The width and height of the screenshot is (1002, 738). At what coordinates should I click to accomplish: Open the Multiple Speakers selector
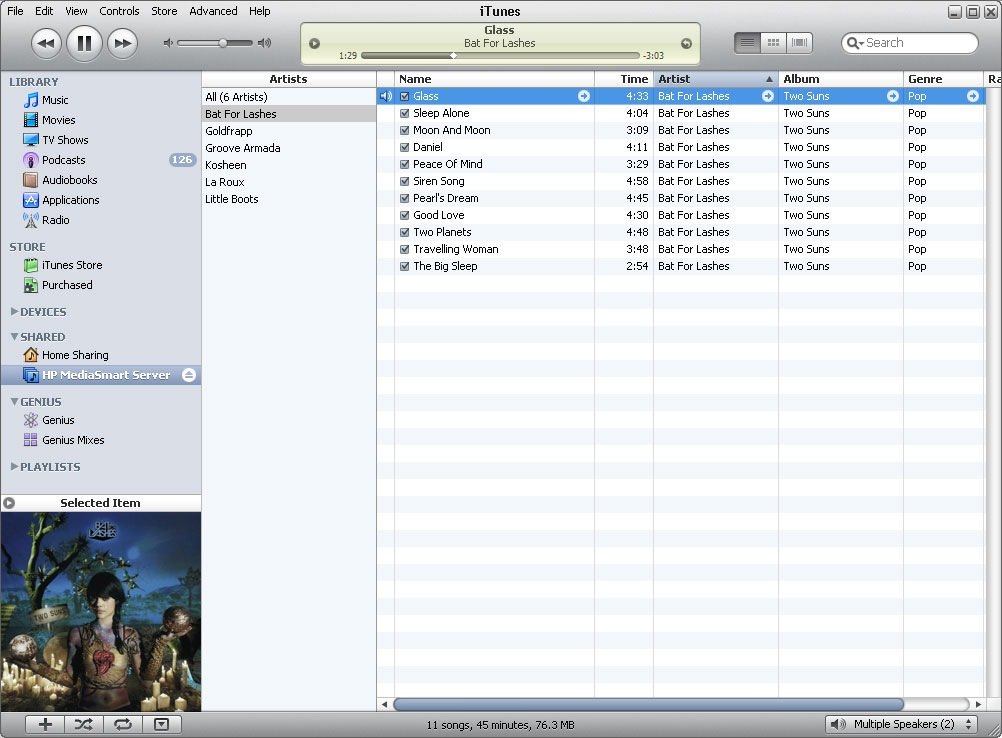(x=901, y=724)
